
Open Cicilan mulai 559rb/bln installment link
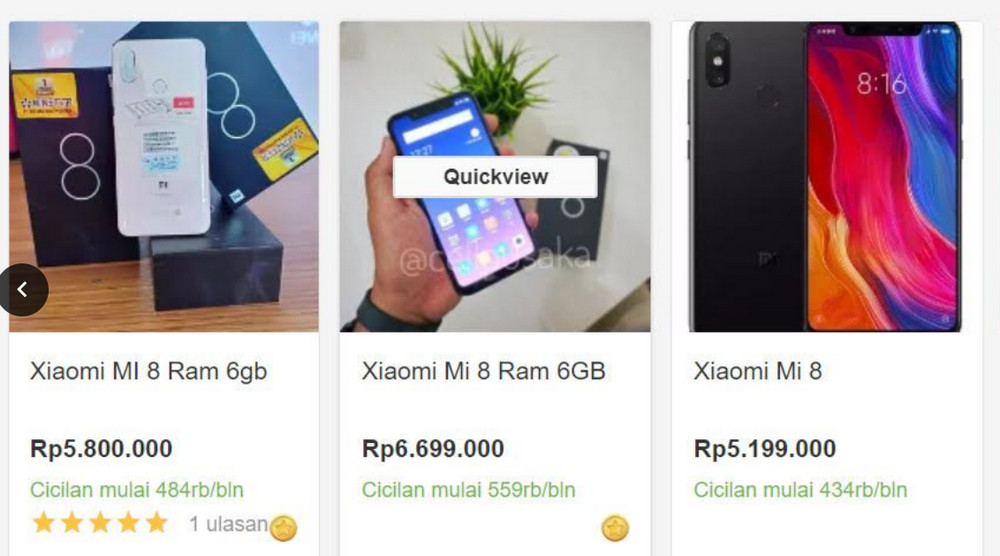coord(469,490)
